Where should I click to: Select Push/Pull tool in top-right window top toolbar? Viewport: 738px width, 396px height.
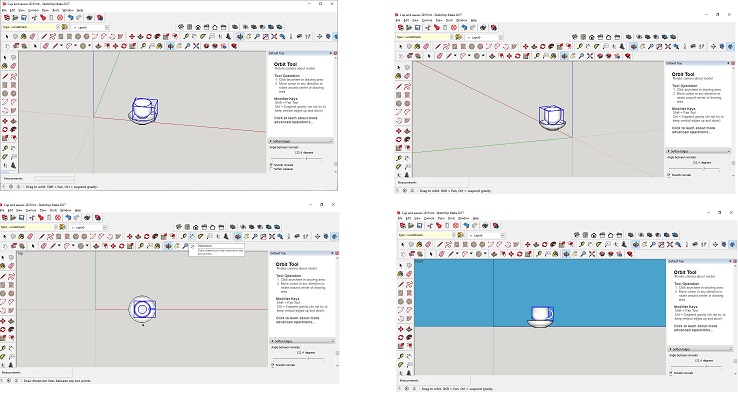click(534, 47)
